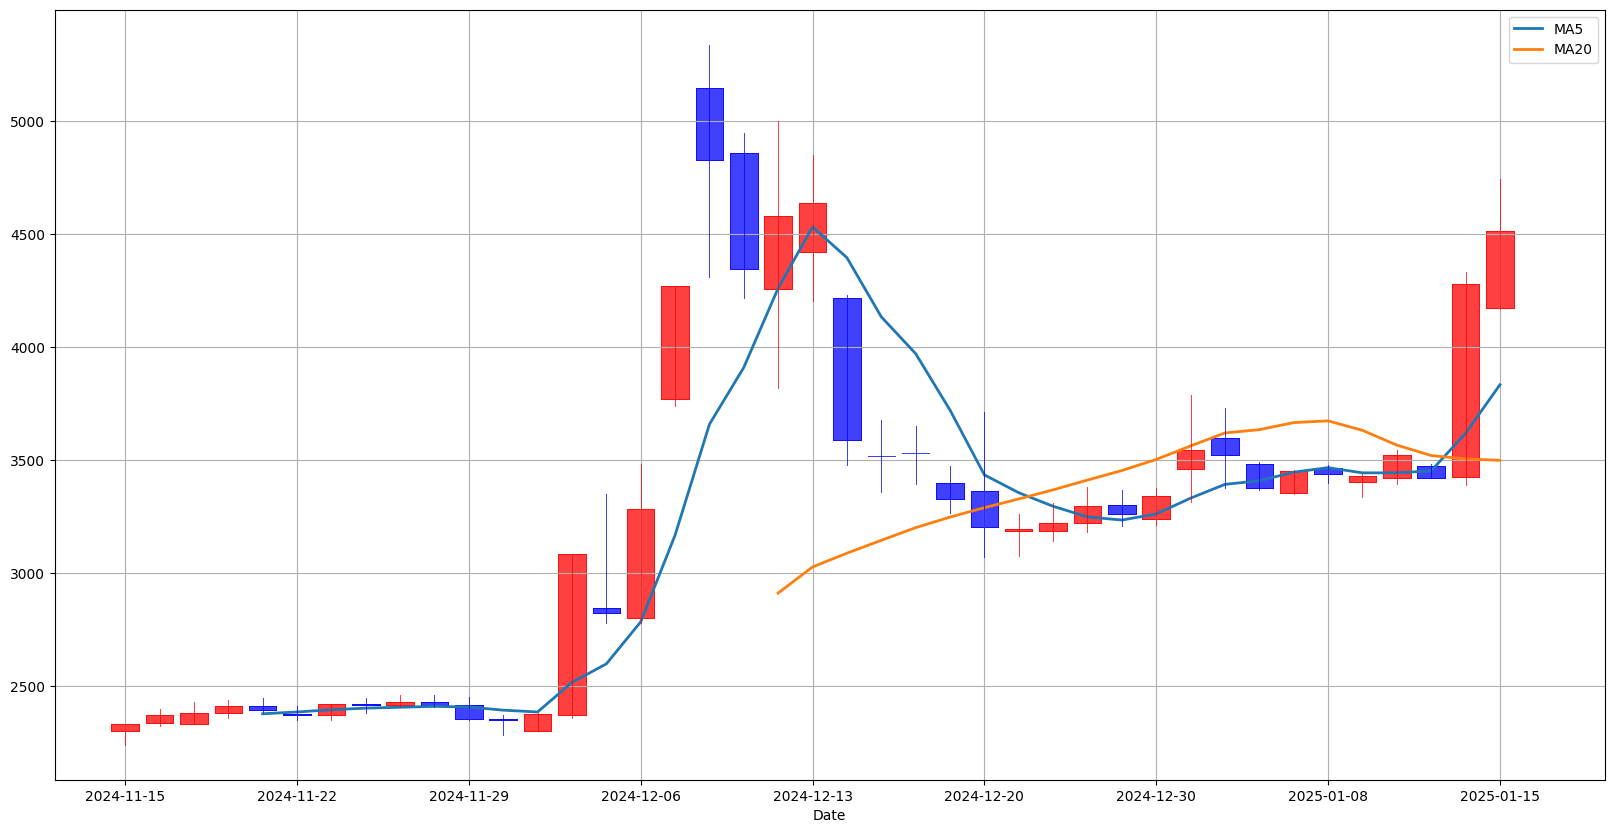
Task: Click the 4500 price axis label
Action: pyautogui.click(x=30, y=235)
